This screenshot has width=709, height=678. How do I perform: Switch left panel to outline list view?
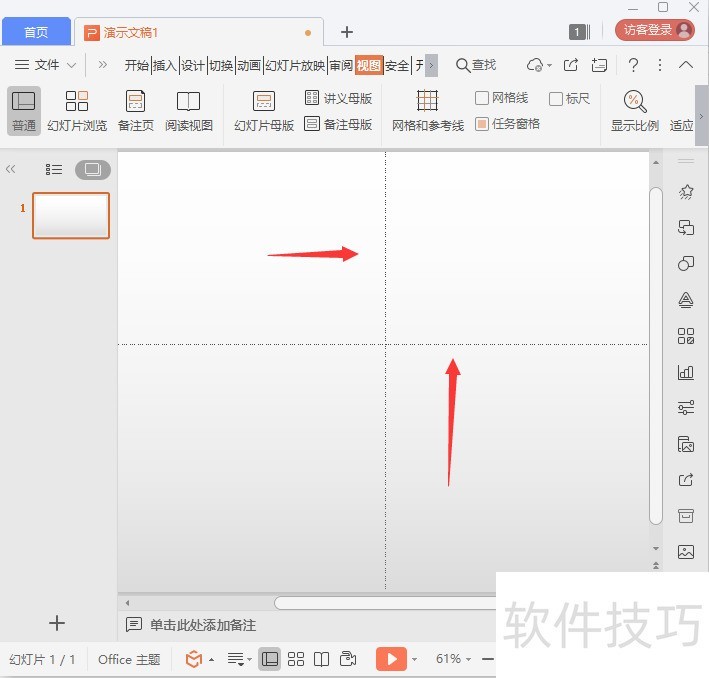[54, 170]
